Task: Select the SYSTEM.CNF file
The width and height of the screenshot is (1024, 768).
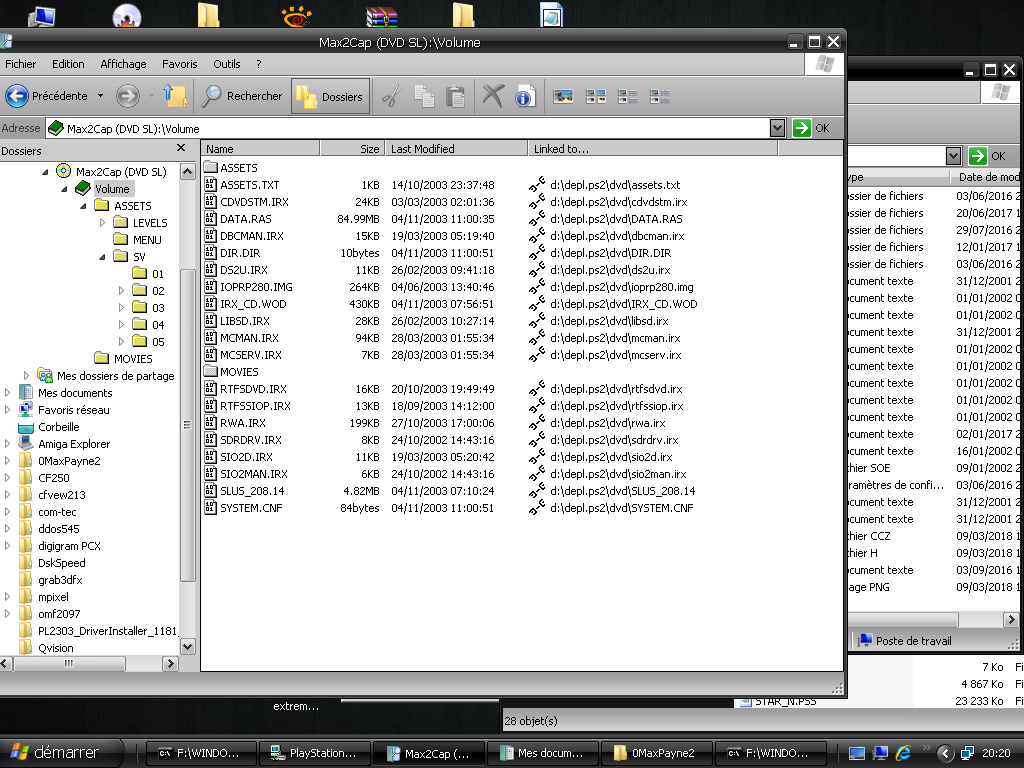Action: click(251, 507)
